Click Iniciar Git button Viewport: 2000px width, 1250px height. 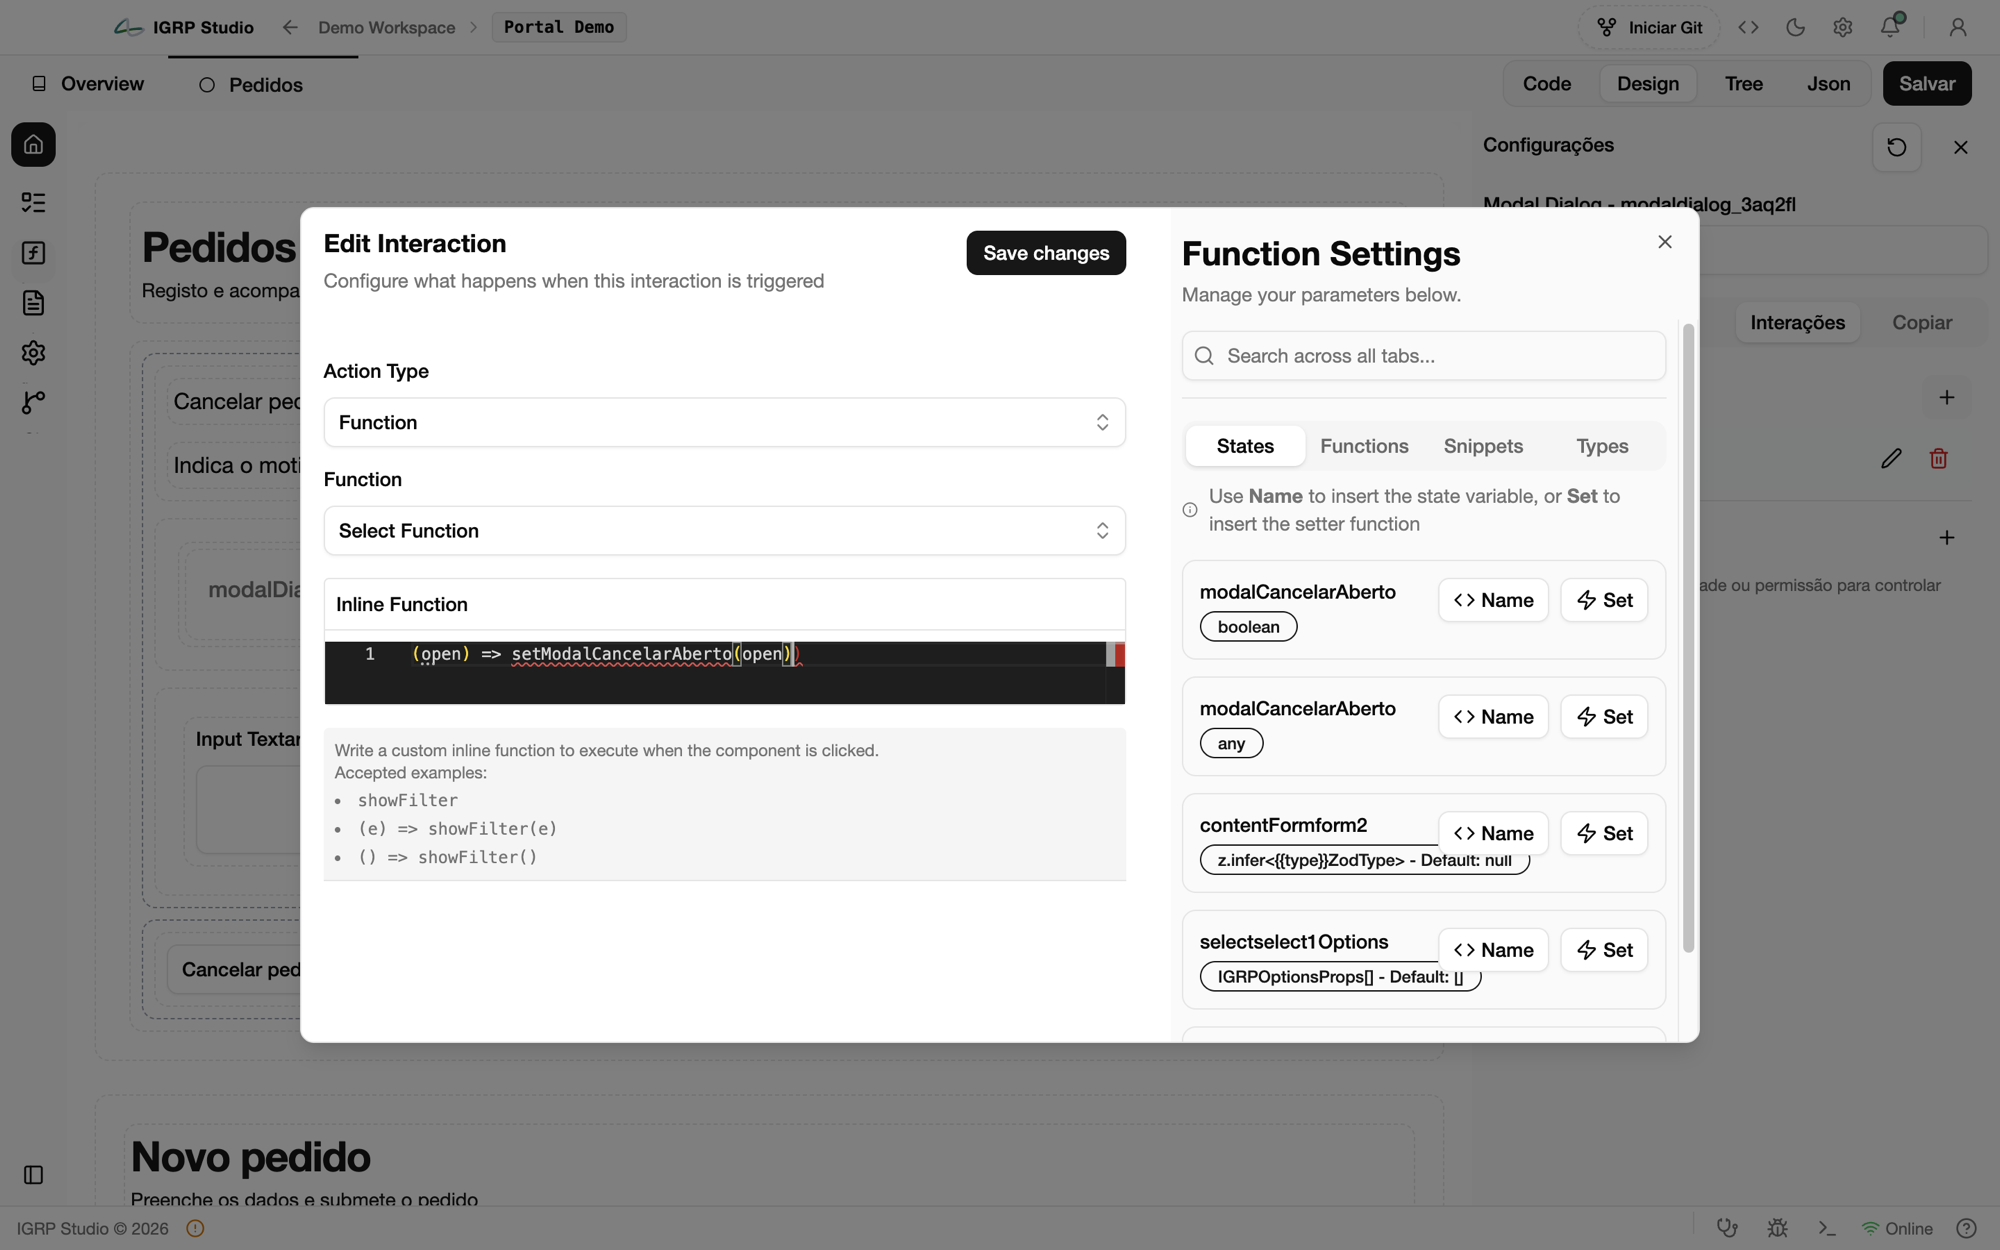pyautogui.click(x=1649, y=27)
